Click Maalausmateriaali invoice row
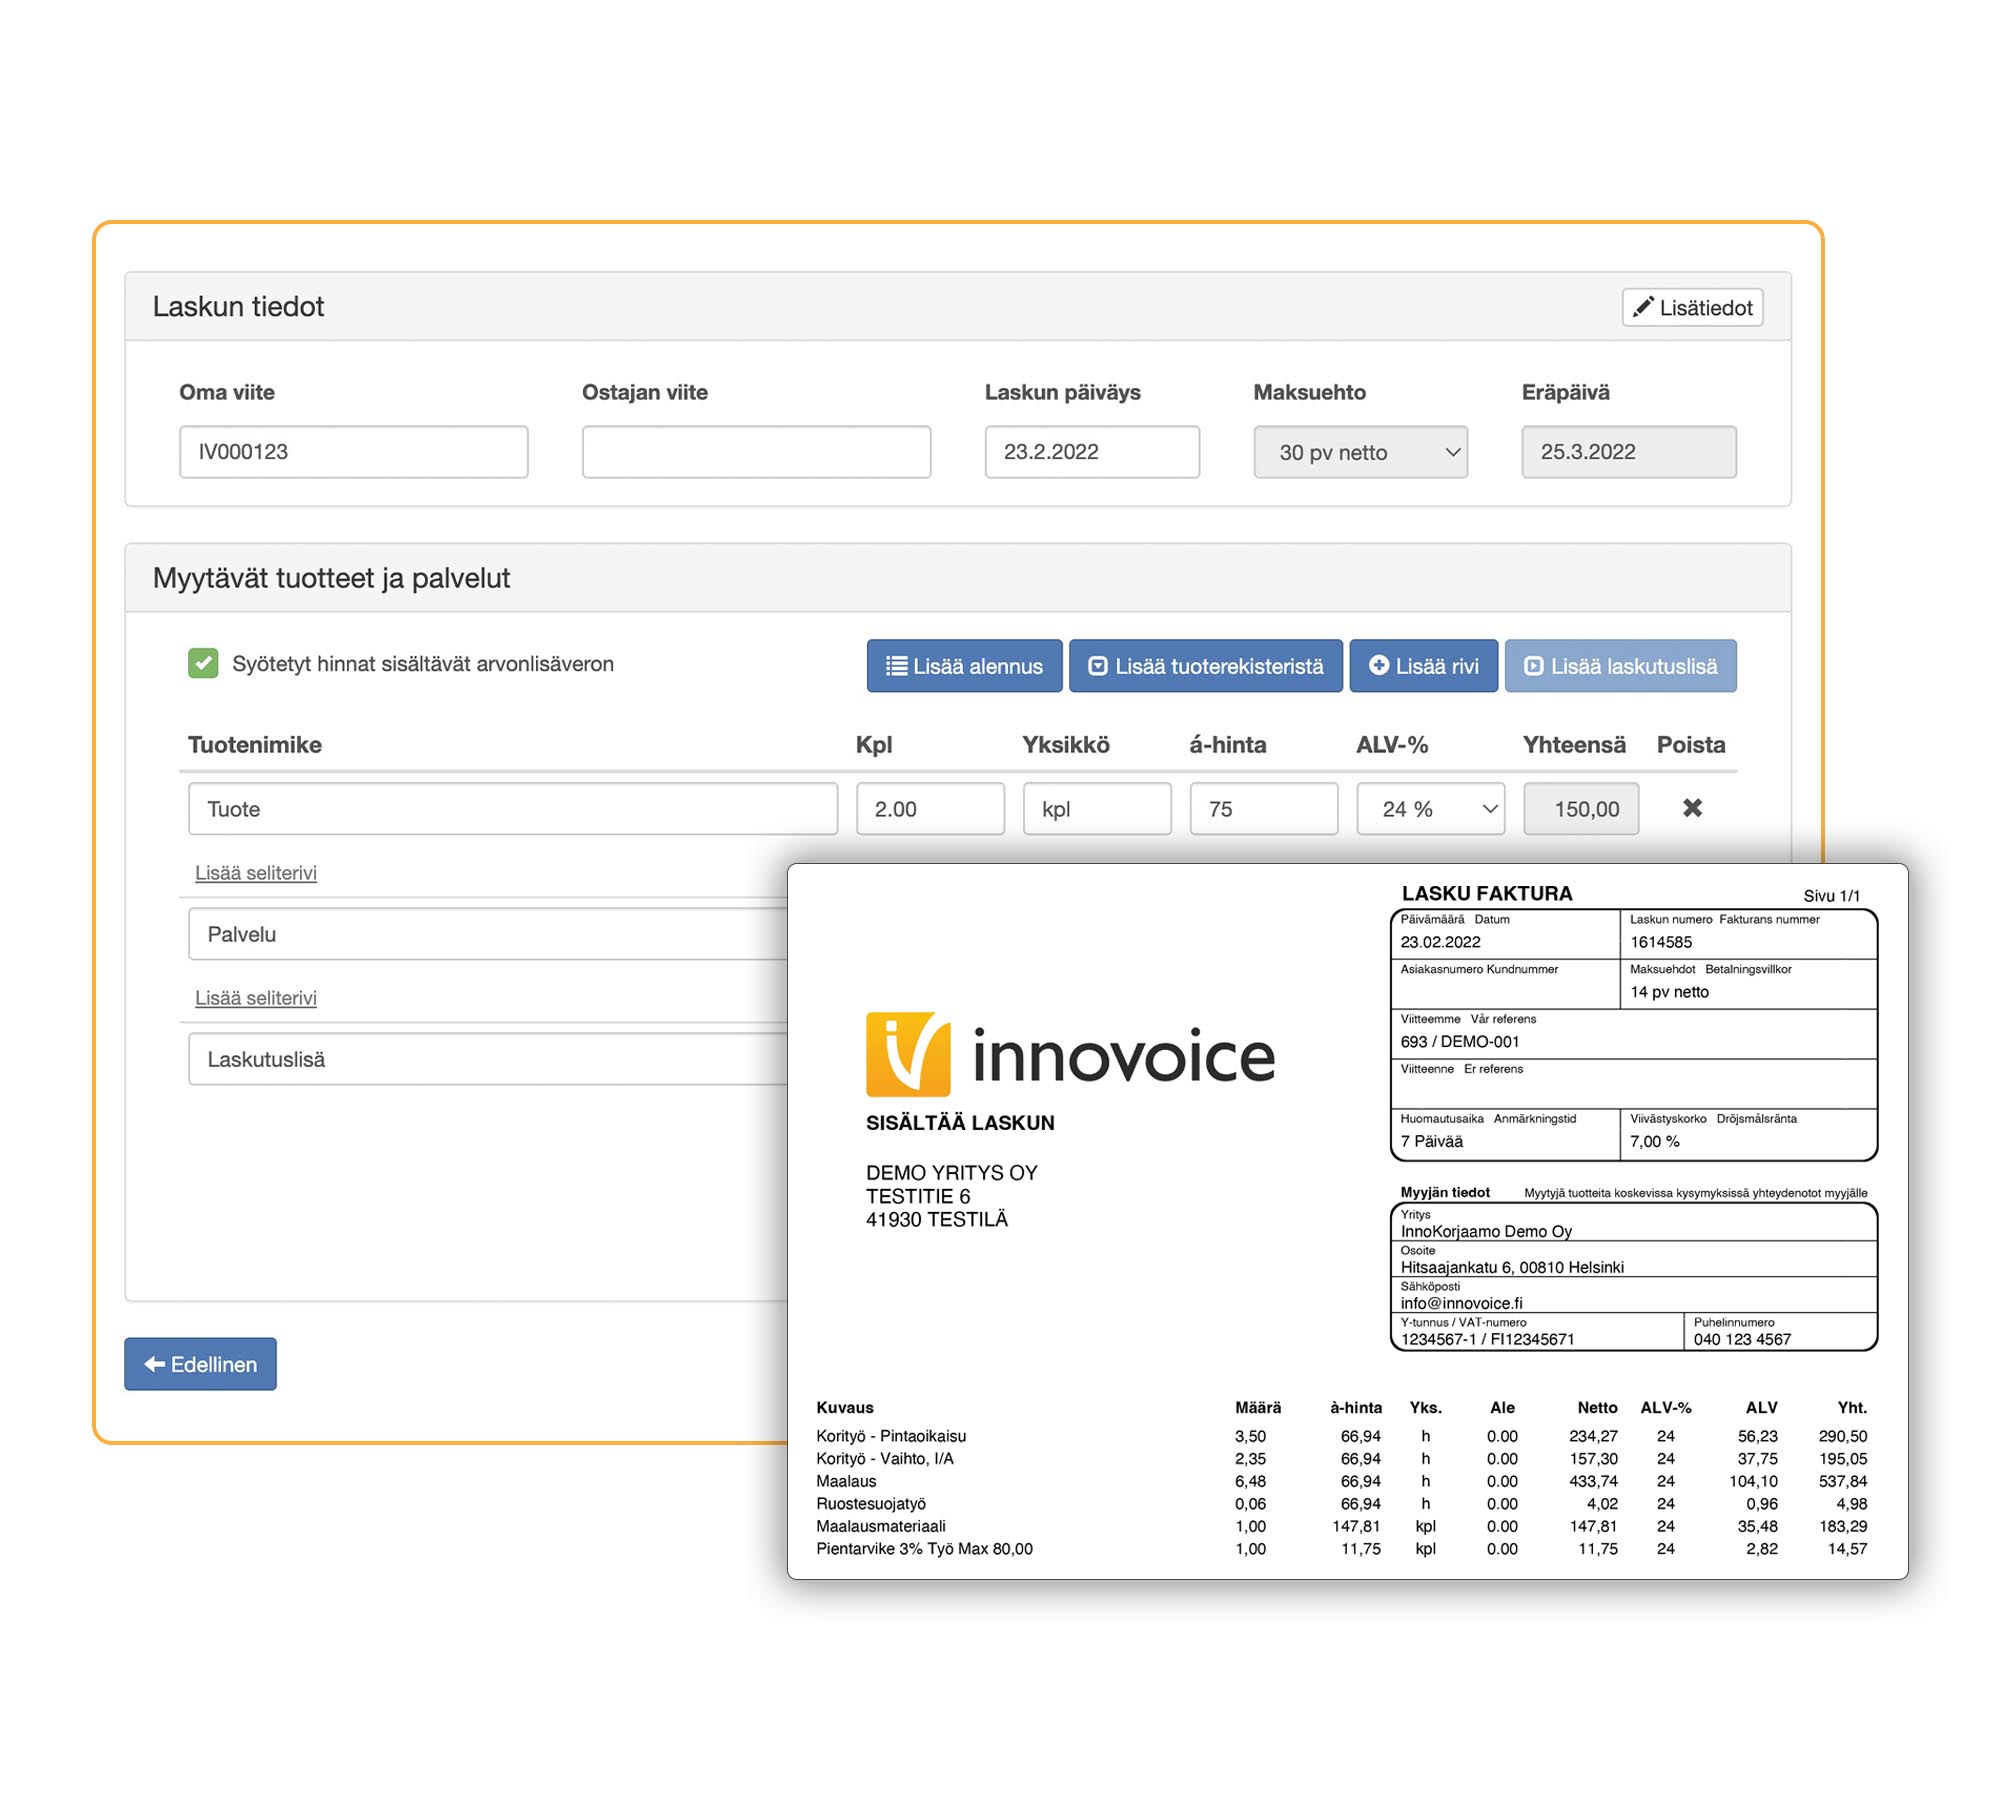 click(x=1341, y=1526)
